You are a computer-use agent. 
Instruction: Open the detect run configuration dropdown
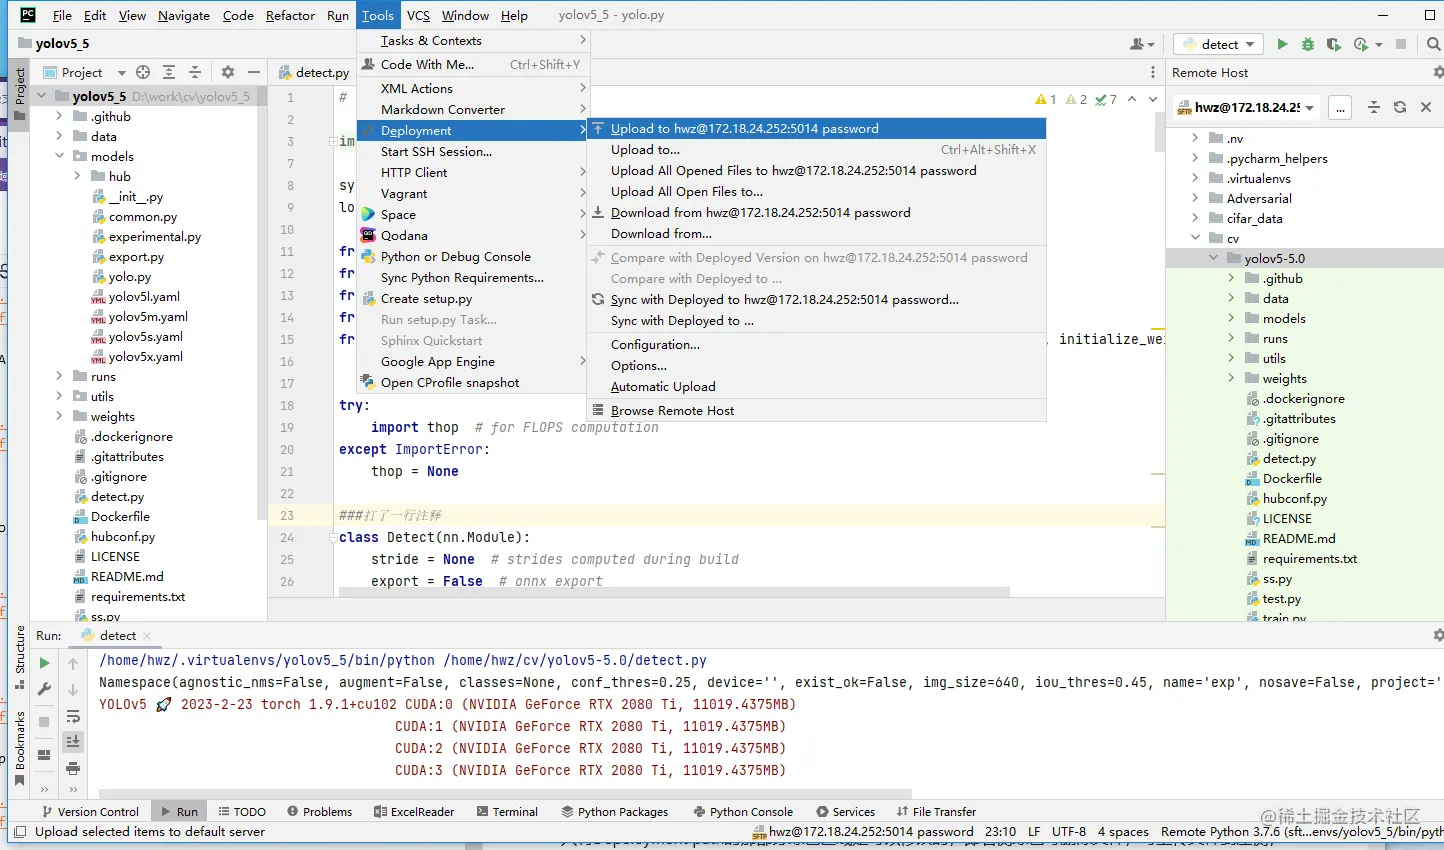point(1219,44)
